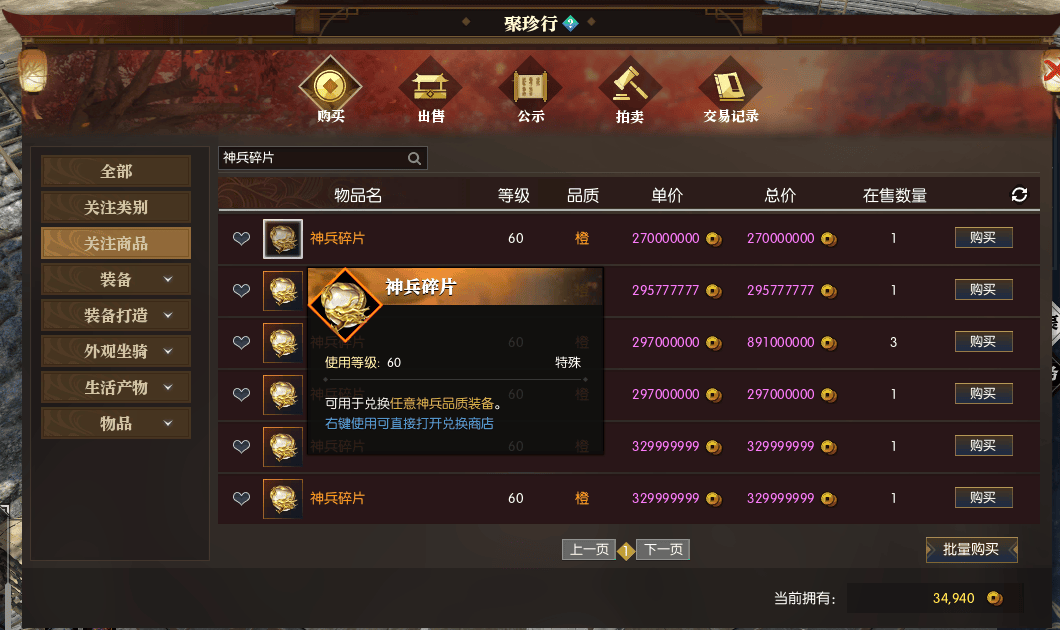Viewport: 1060px width, 630px height.
Task: Open the 出售 stall icon
Action: pos(431,87)
